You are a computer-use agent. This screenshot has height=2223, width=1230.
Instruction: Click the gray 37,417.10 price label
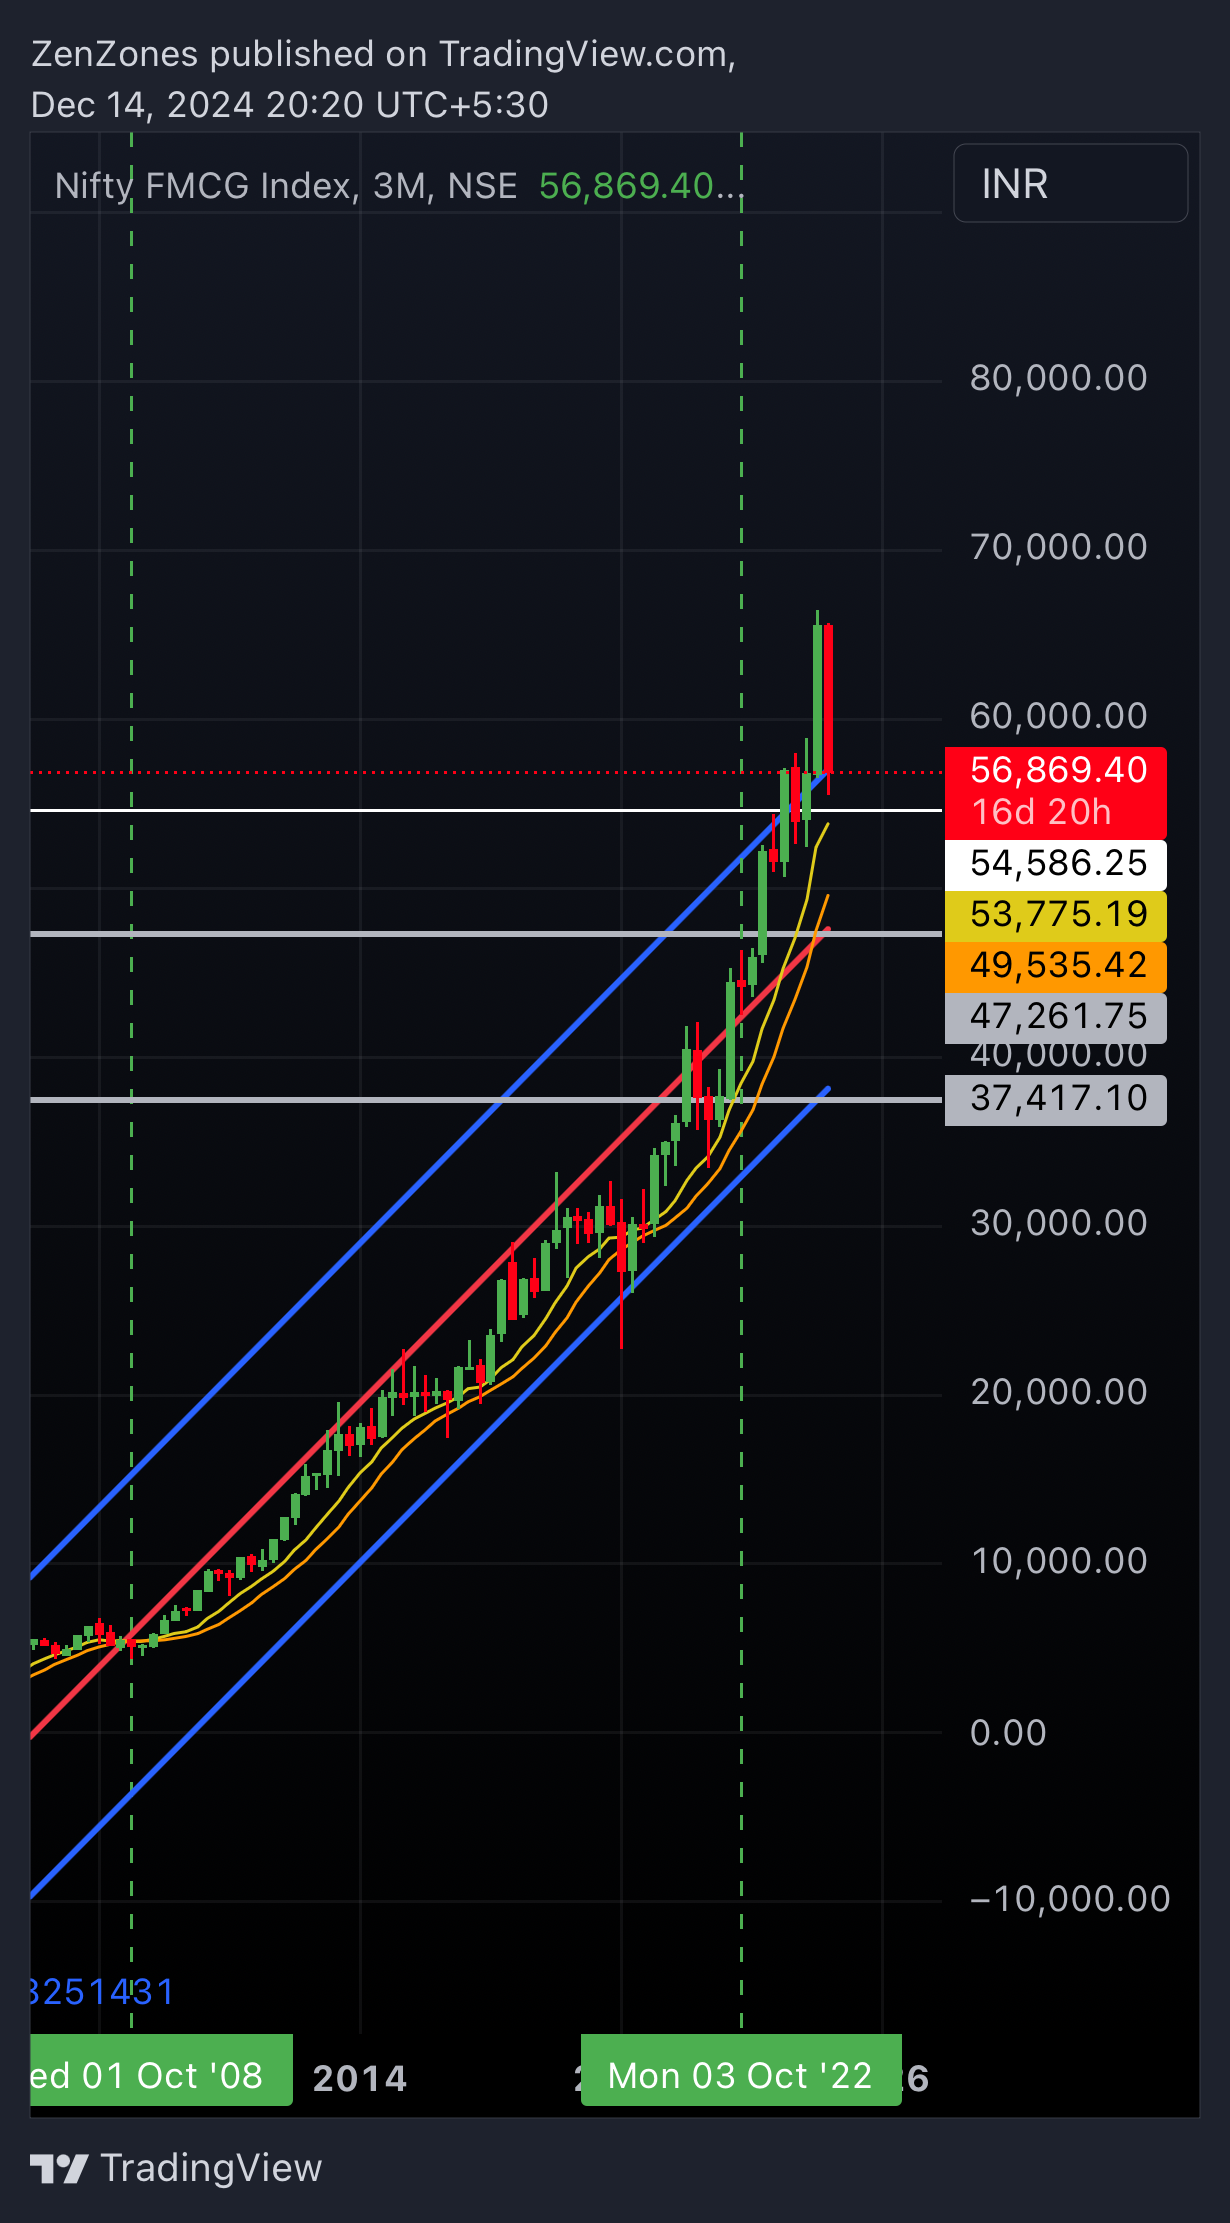[1056, 1099]
